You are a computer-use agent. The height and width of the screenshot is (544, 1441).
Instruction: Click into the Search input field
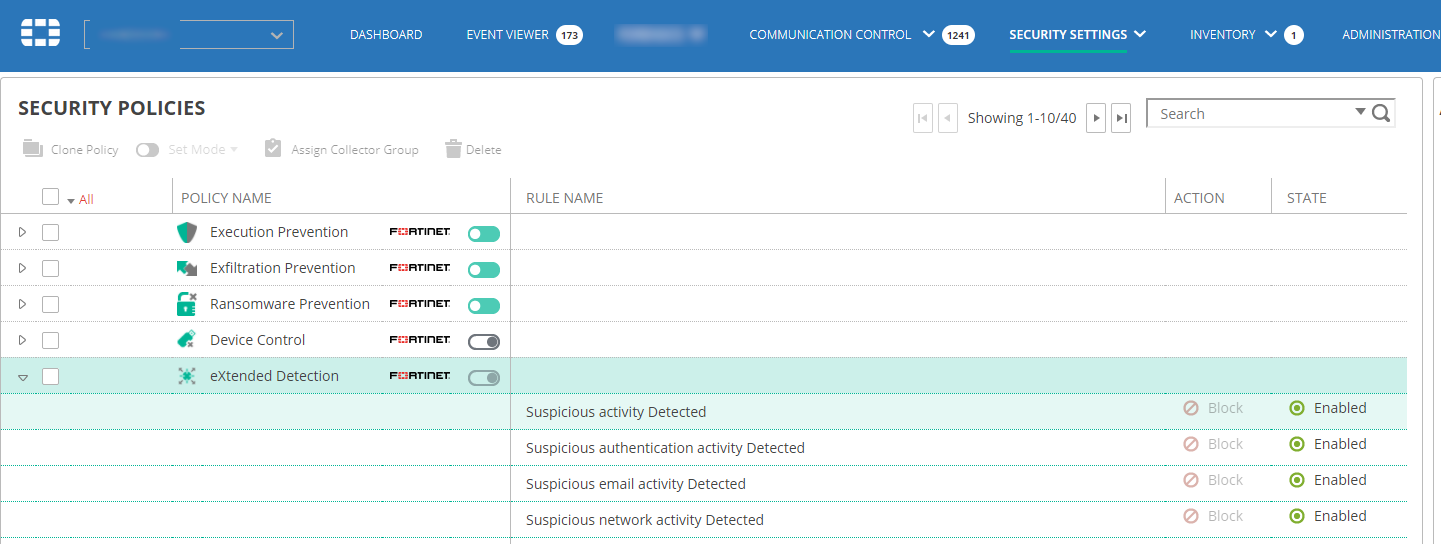(x=1250, y=114)
